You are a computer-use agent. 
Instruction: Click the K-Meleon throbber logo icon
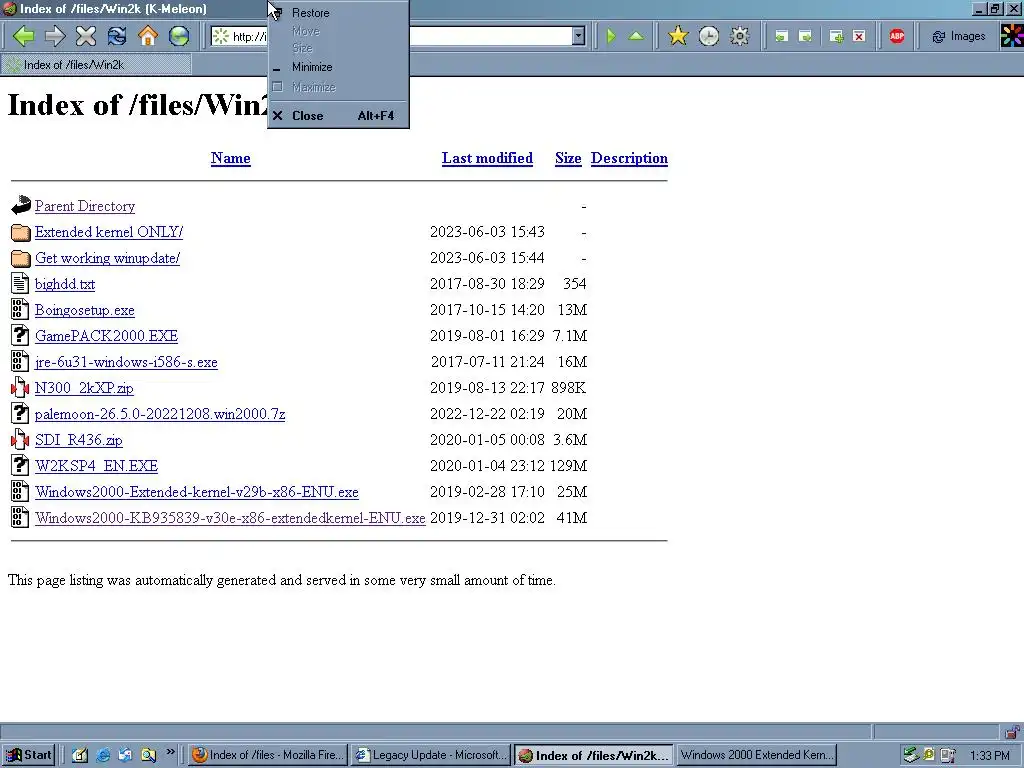1012,36
